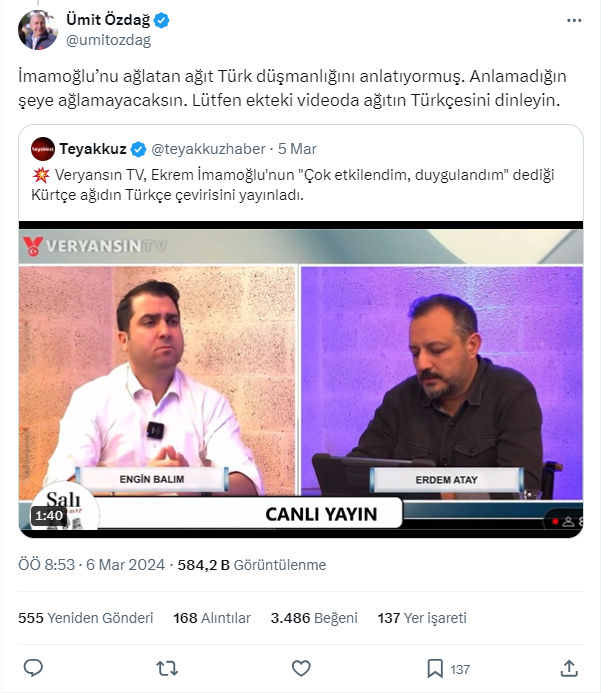This screenshot has width=601, height=693.
Task: Play the Veryansın TV video thumbnail
Action: tap(301, 380)
